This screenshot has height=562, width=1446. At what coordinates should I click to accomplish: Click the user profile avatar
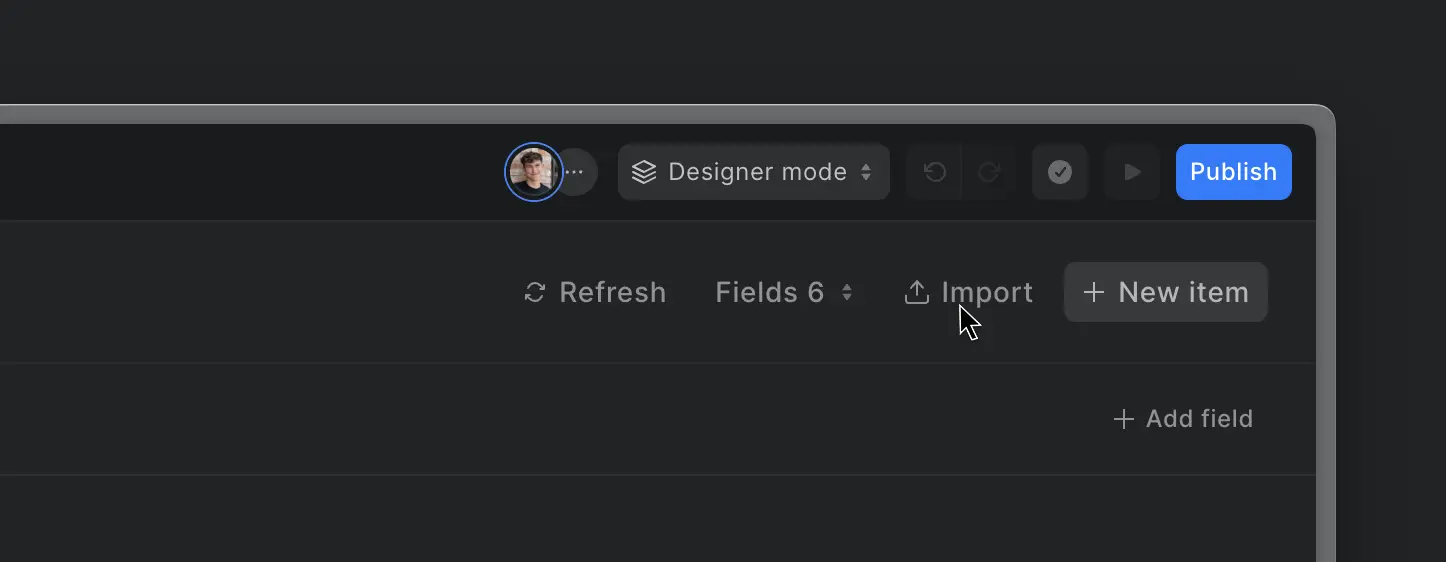tap(533, 172)
